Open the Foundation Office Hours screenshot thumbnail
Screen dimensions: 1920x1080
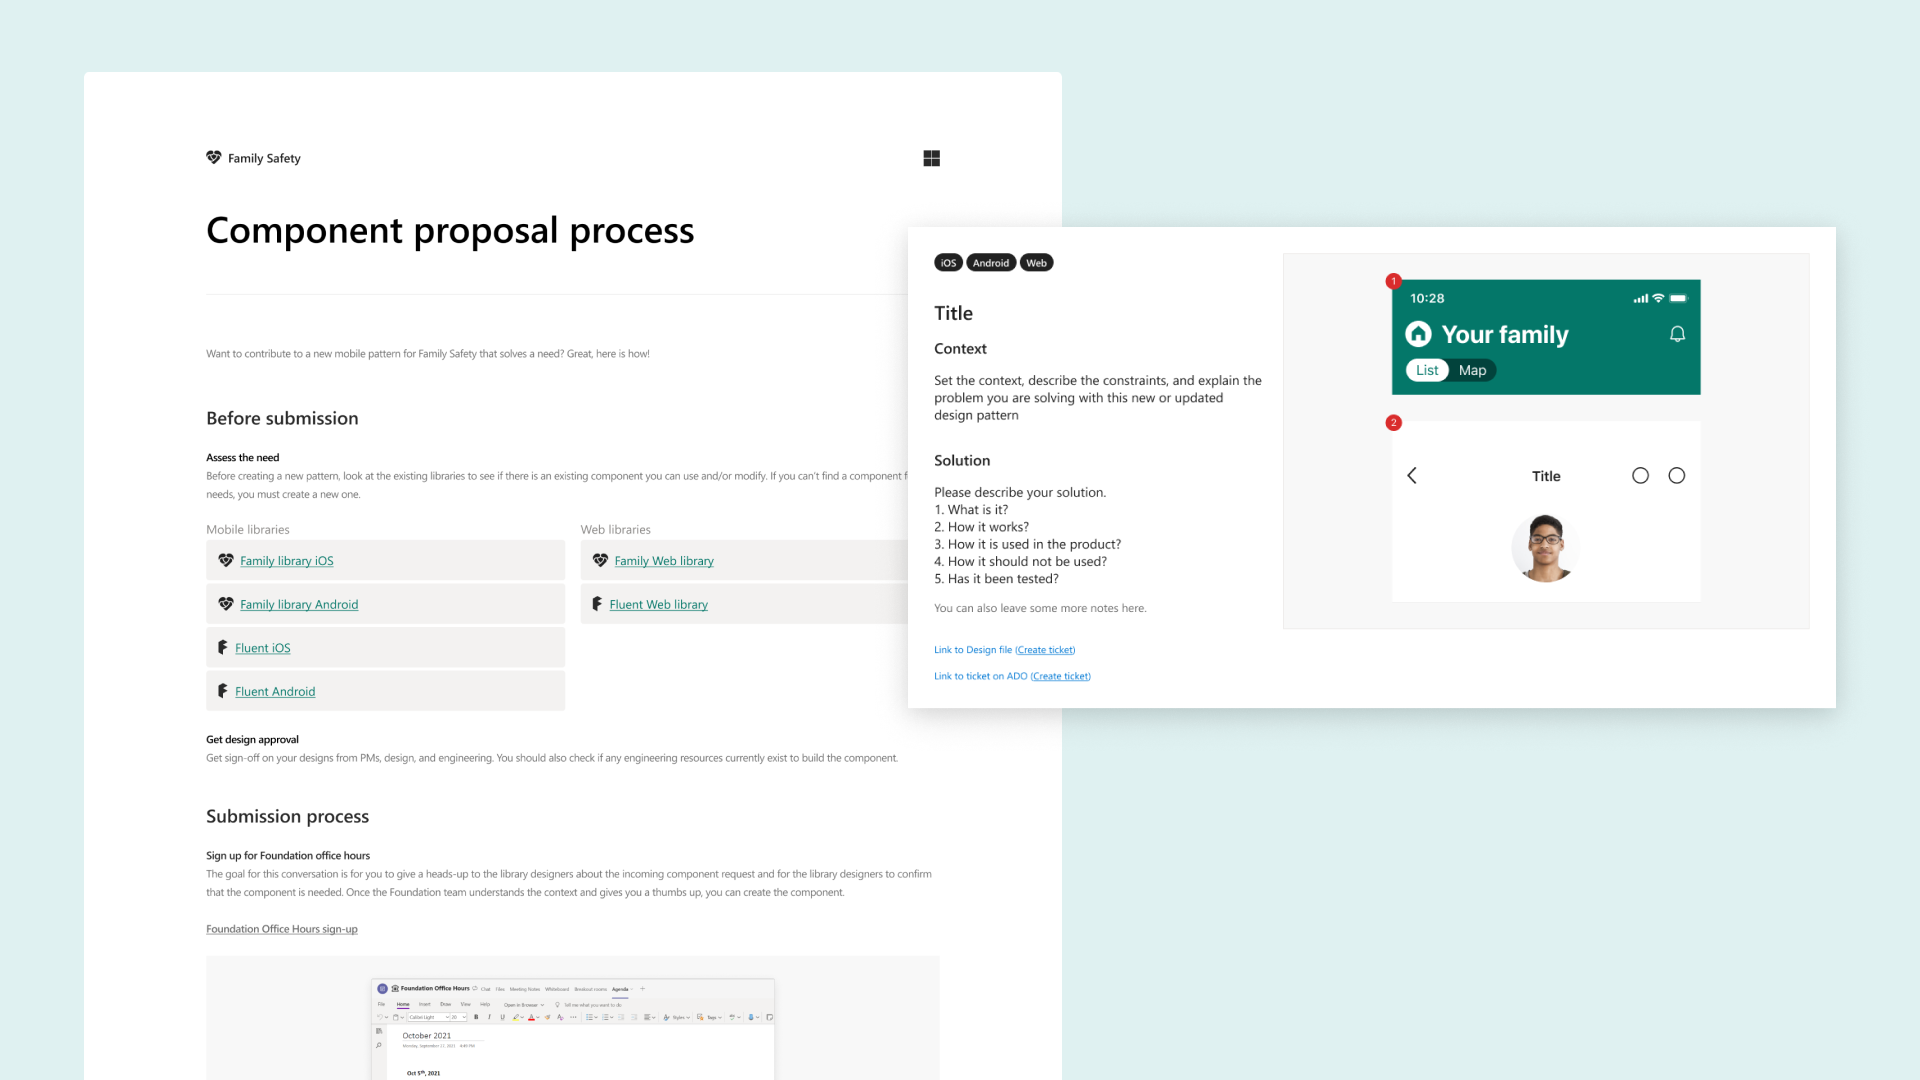coord(572,1028)
